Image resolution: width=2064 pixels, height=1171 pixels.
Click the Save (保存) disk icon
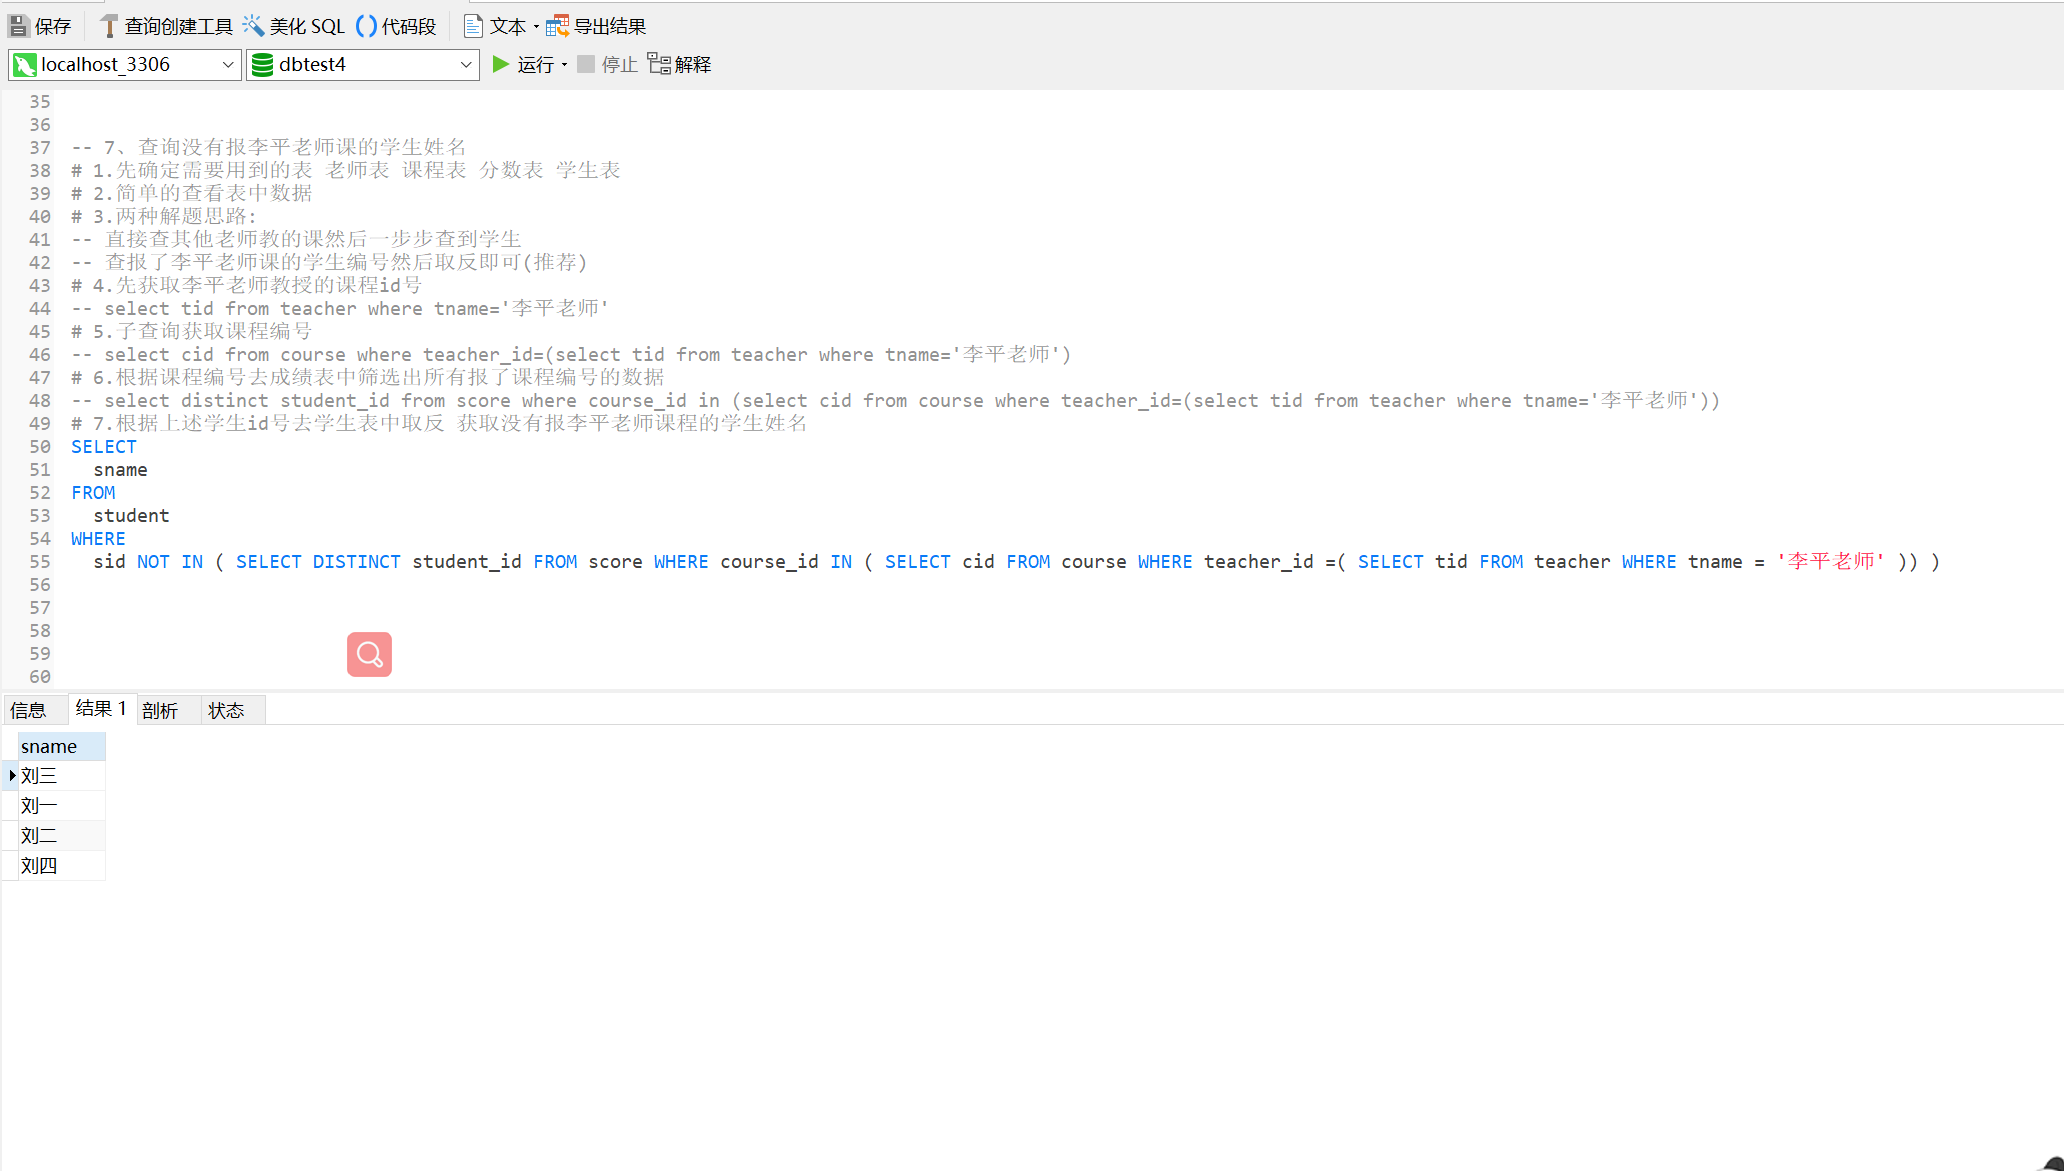point(19,26)
